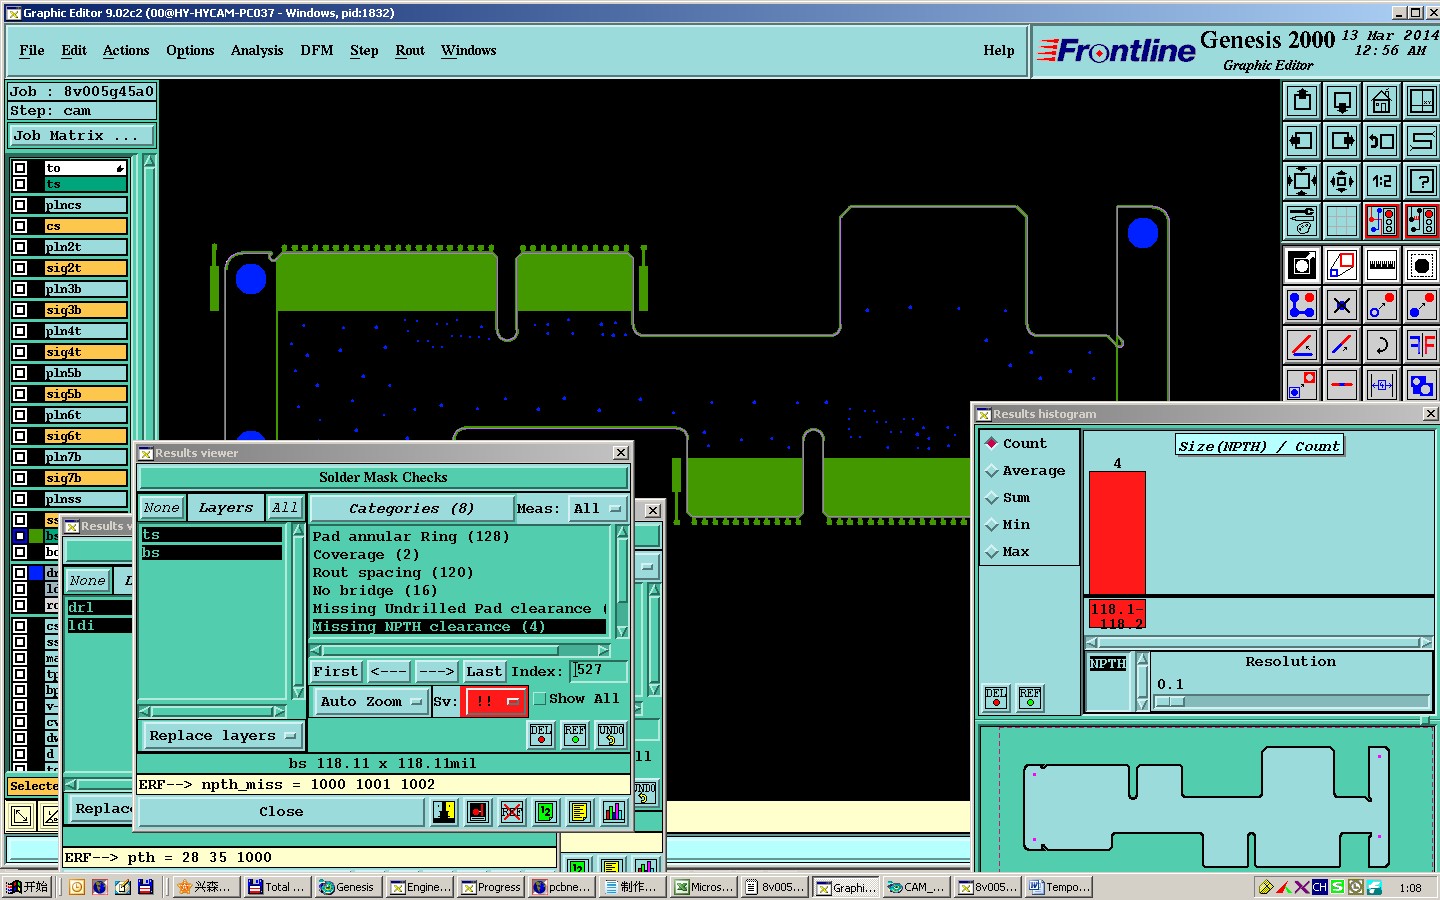Open the Edit menu

pos(74,50)
